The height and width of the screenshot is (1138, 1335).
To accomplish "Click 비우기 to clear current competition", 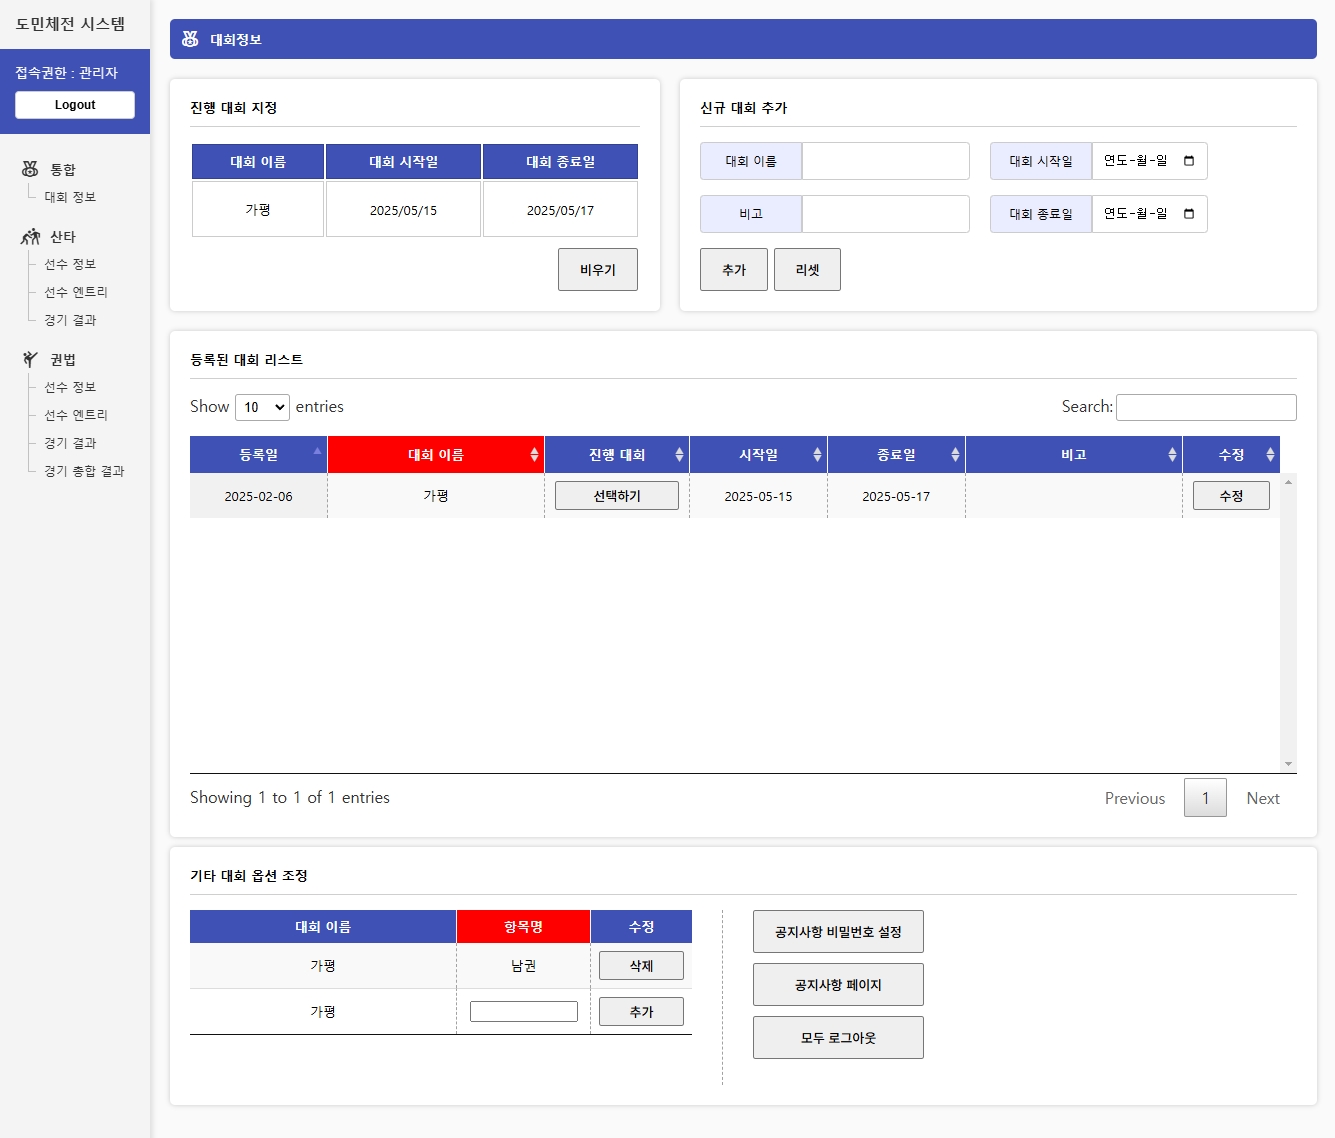I will [597, 270].
